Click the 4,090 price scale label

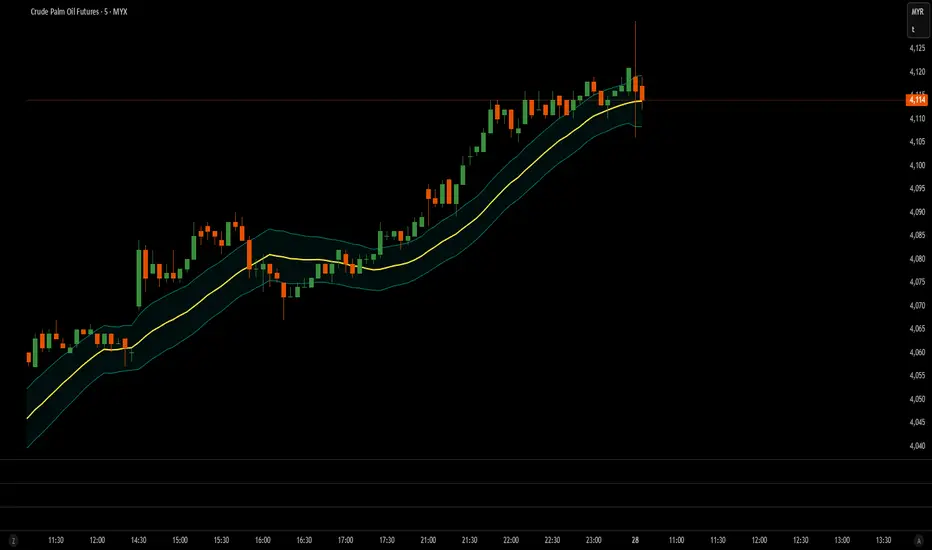coord(917,212)
